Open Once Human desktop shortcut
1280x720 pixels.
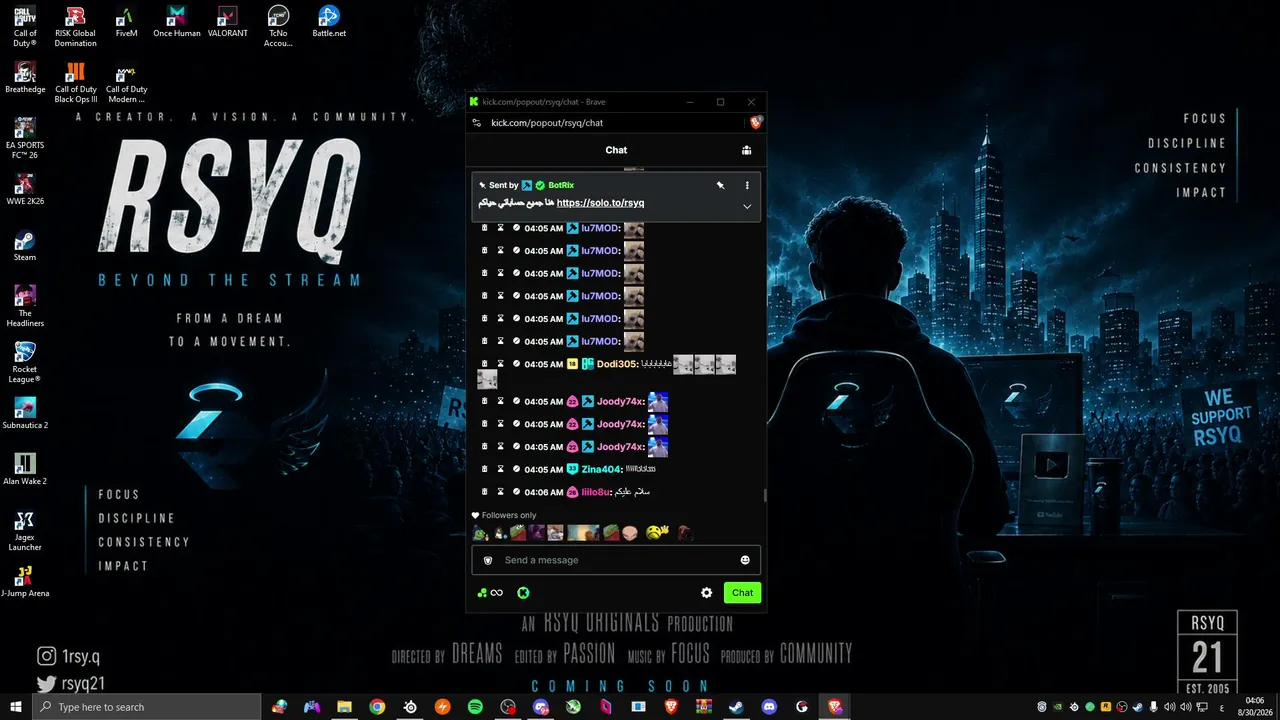[x=177, y=22]
